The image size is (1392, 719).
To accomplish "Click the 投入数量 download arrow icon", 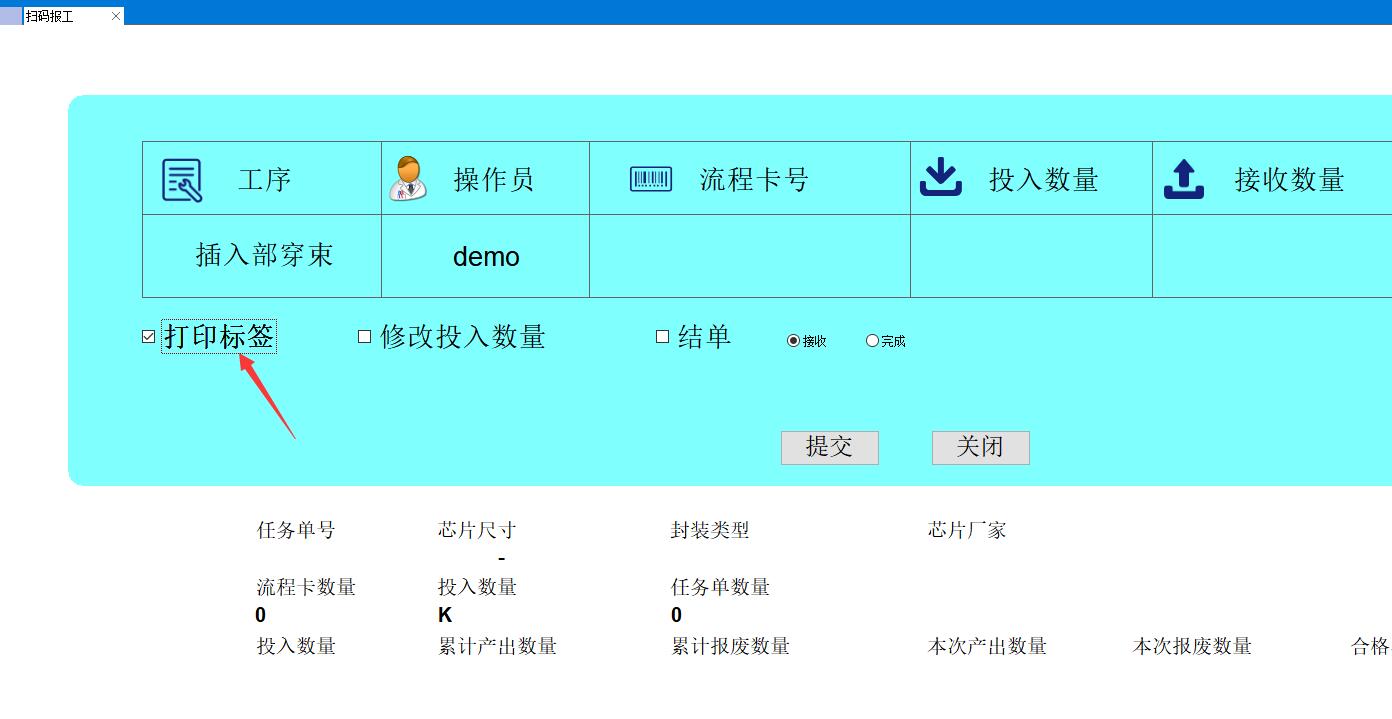I will [x=940, y=179].
